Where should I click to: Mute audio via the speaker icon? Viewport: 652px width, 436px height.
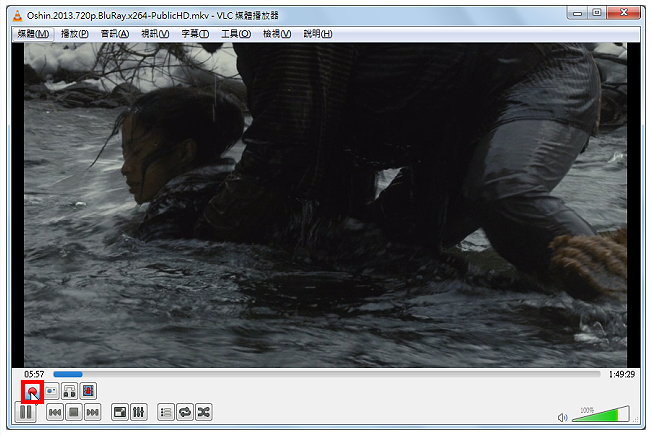(x=562, y=417)
